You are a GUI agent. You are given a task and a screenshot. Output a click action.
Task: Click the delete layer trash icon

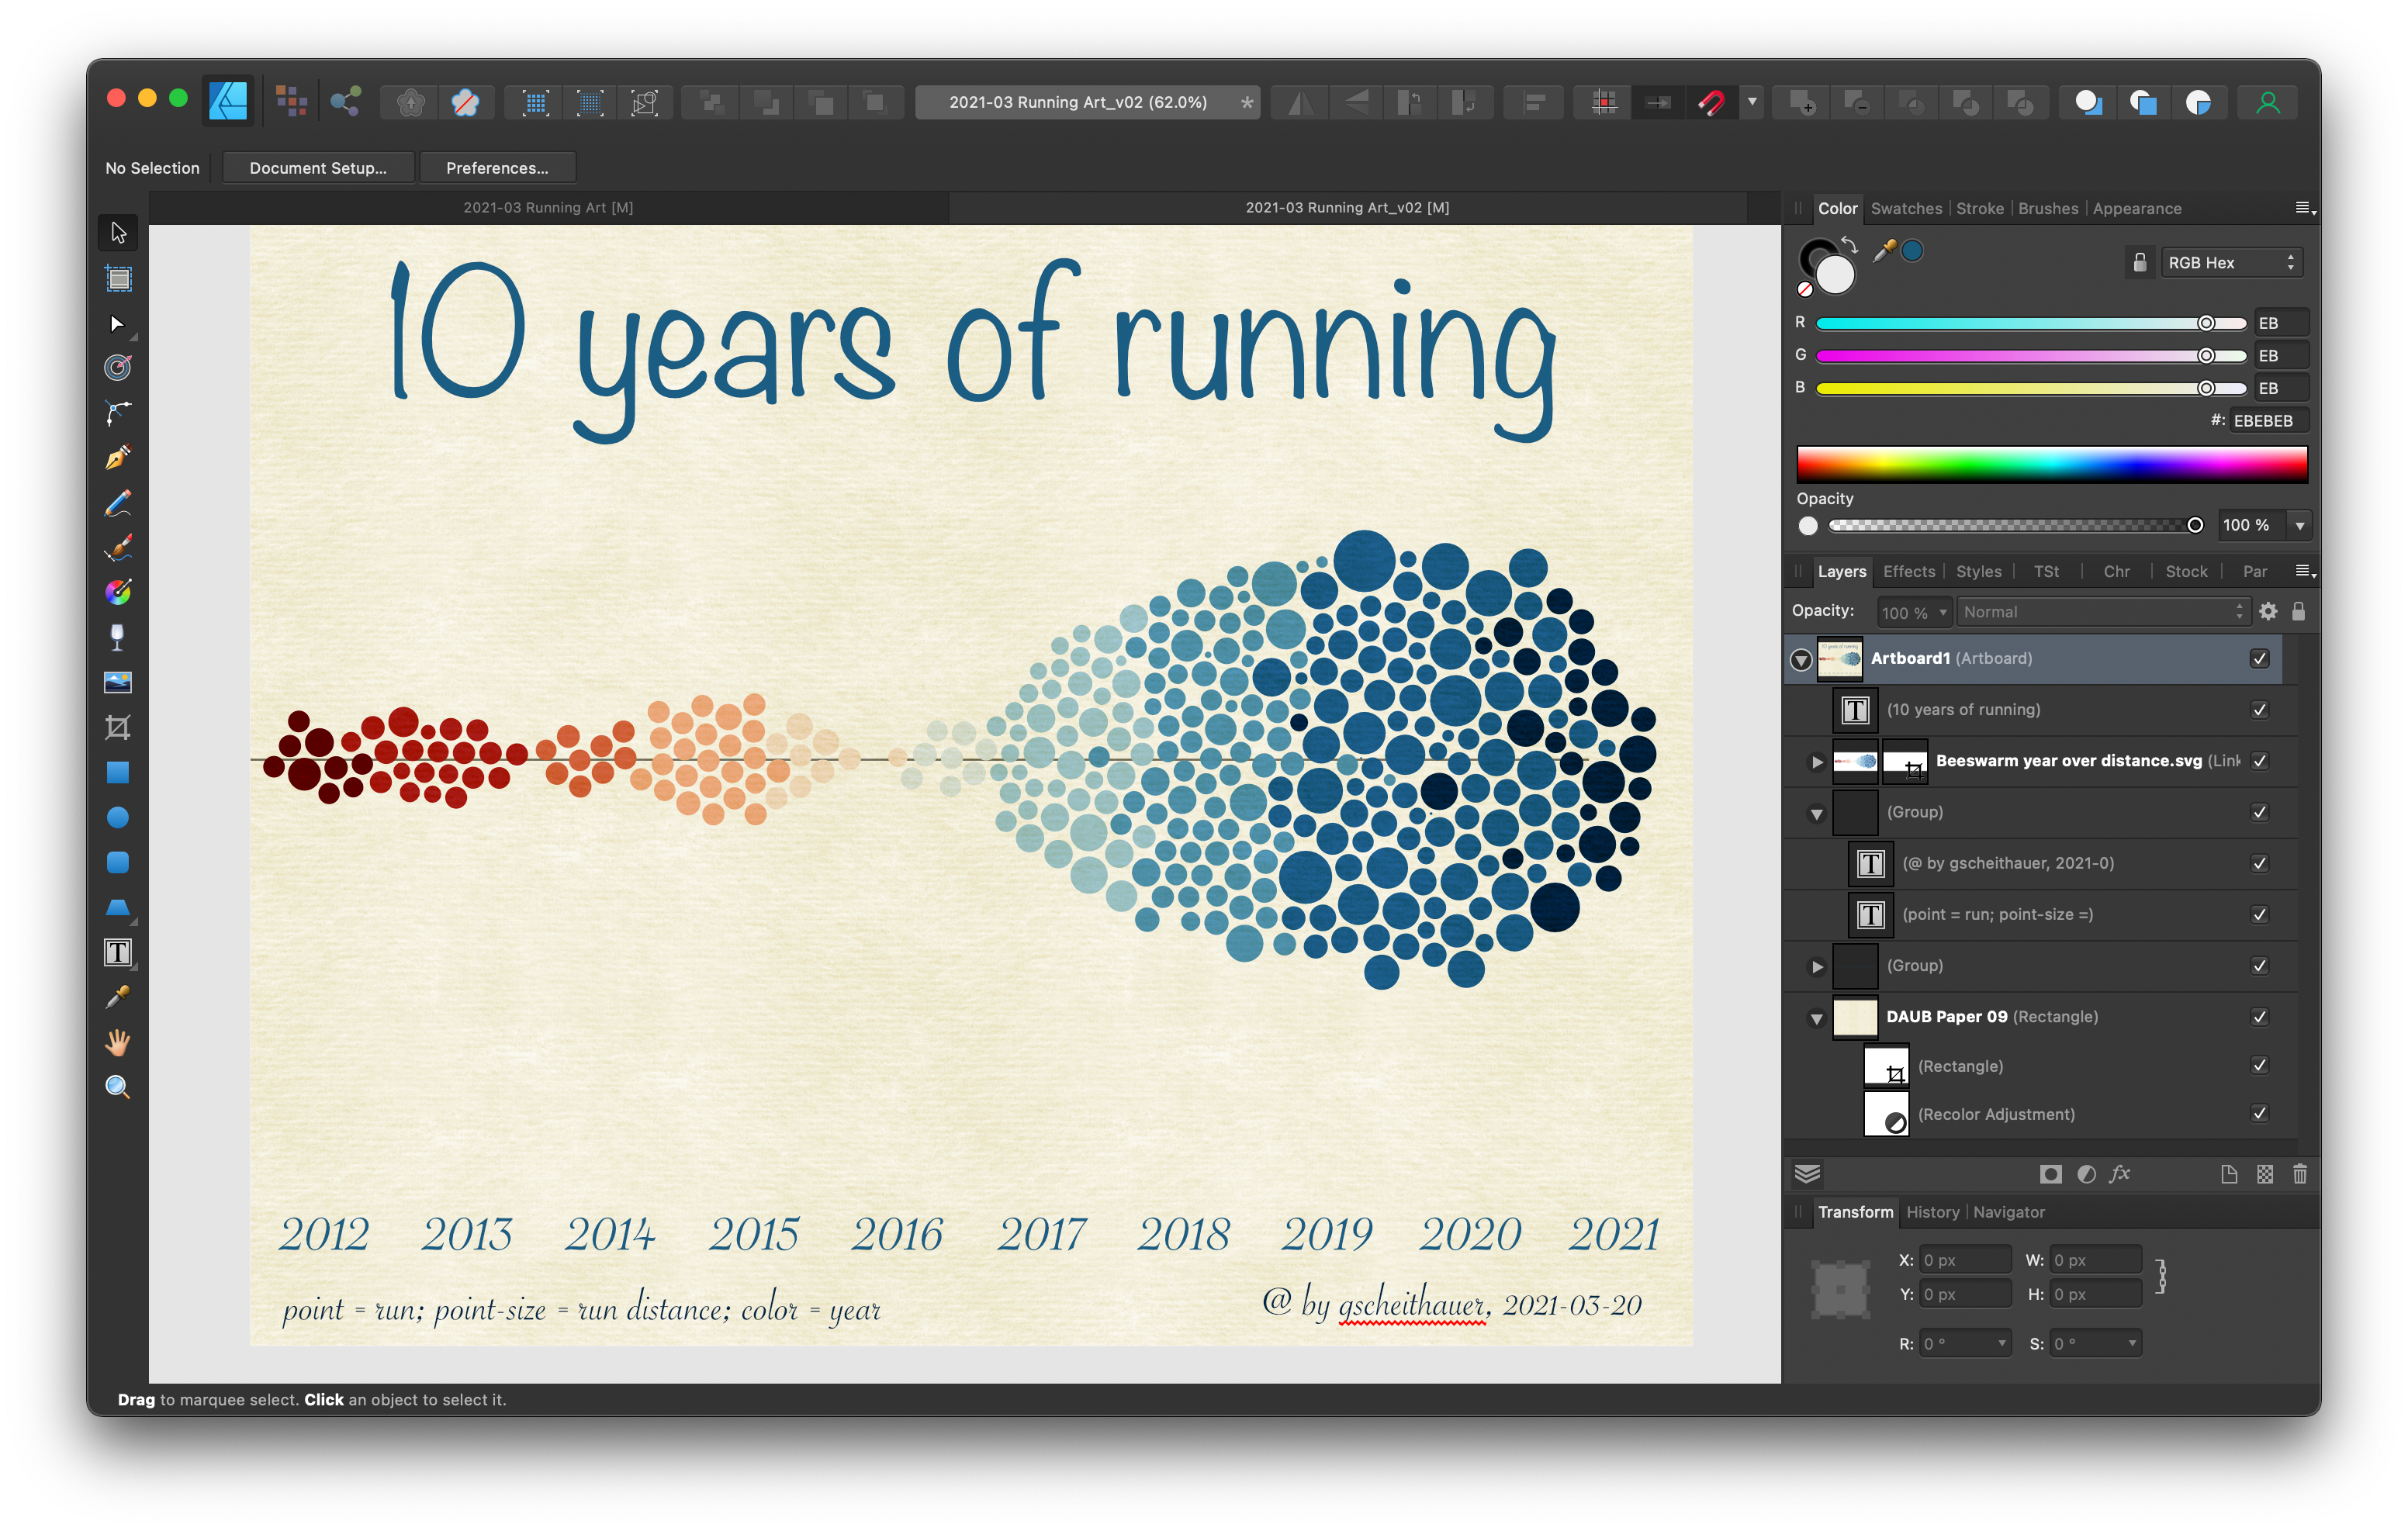click(2299, 1174)
